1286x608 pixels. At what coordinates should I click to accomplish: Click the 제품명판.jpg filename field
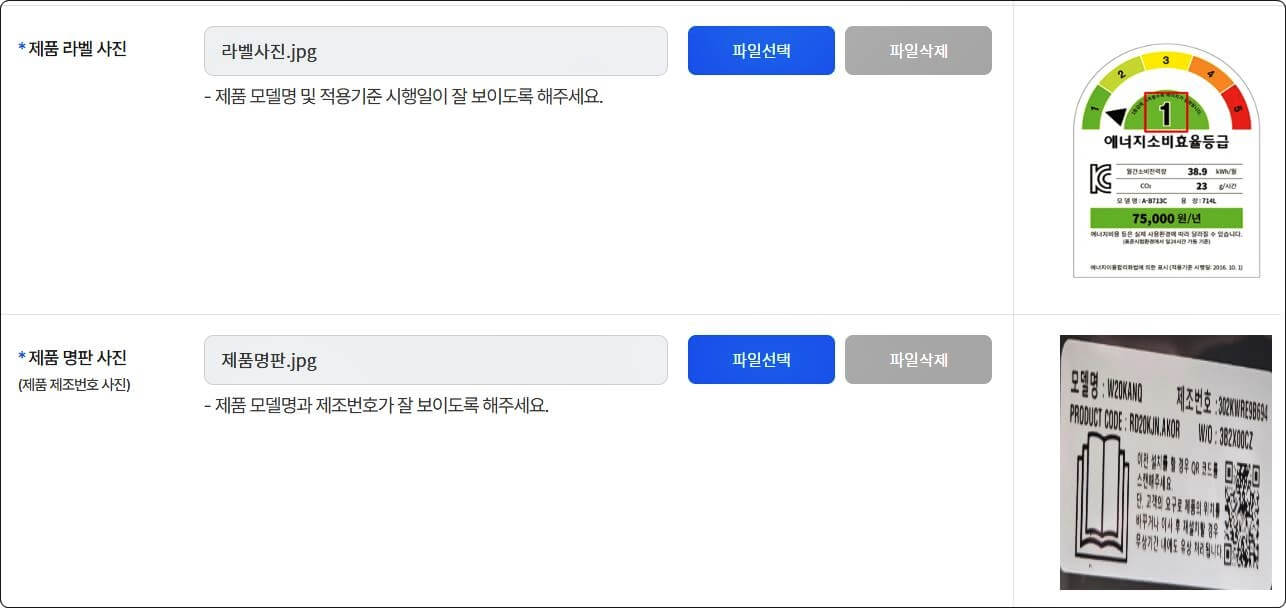coord(436,359)
